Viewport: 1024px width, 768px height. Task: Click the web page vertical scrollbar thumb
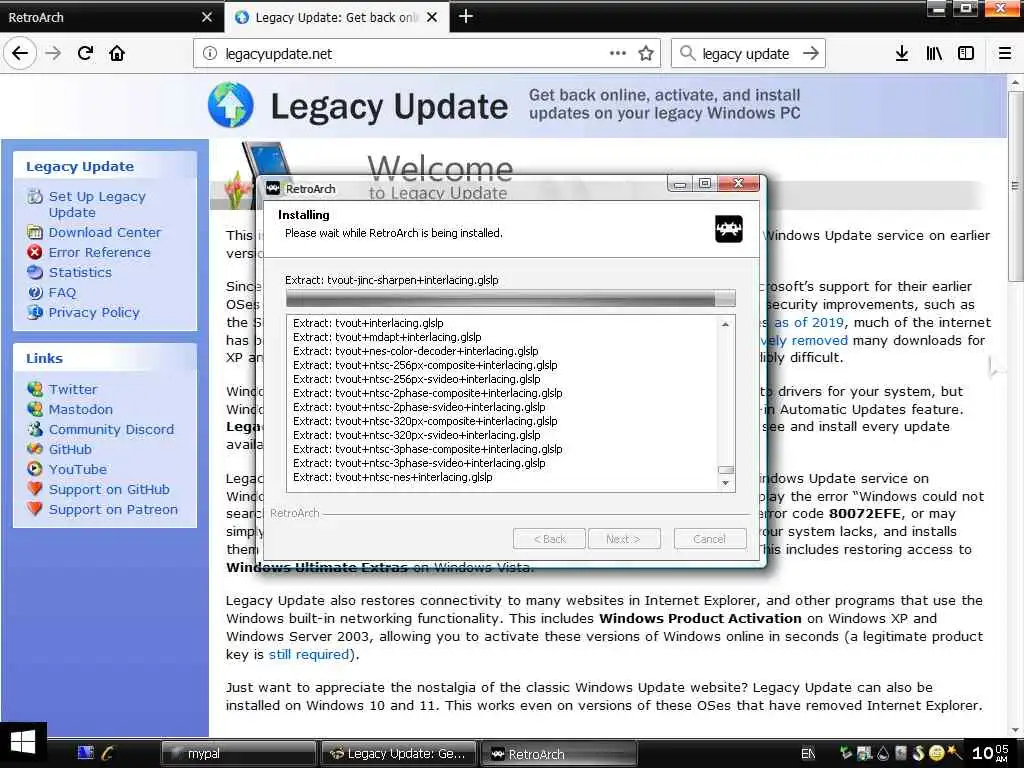(x=1015, y=186)
